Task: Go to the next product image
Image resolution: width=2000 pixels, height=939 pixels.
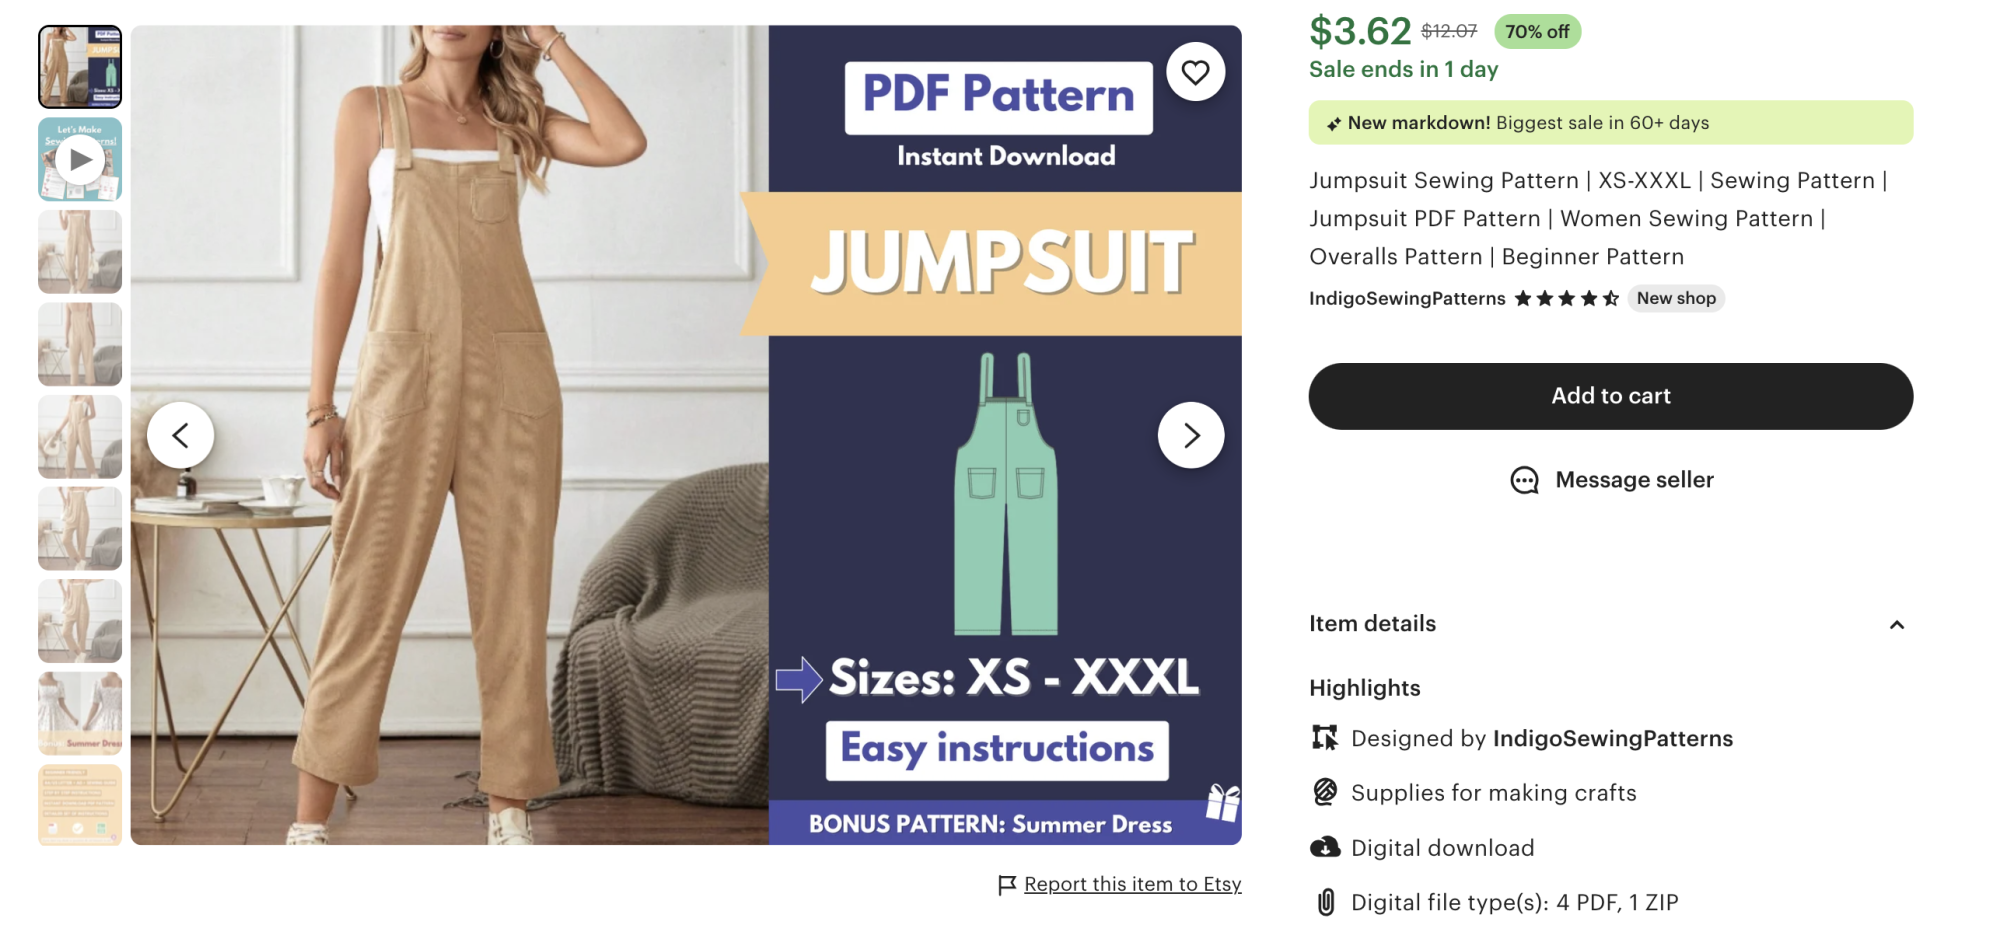Action: tap(1191, 435)
